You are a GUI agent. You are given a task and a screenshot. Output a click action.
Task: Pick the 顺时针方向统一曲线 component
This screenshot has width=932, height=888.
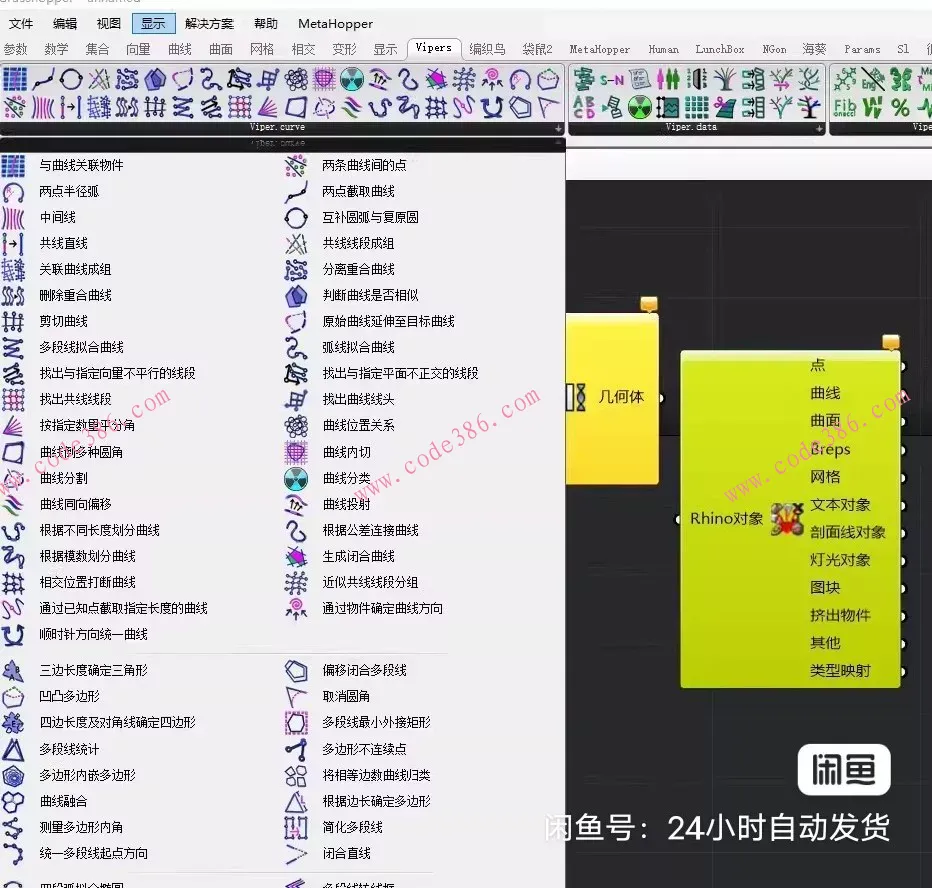point(93,634)
